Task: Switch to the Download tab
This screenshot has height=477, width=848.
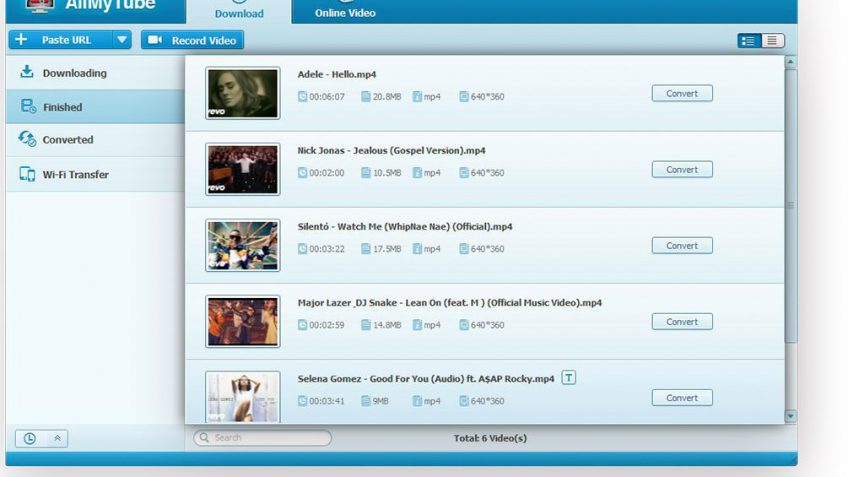Action: coord(238,12)
